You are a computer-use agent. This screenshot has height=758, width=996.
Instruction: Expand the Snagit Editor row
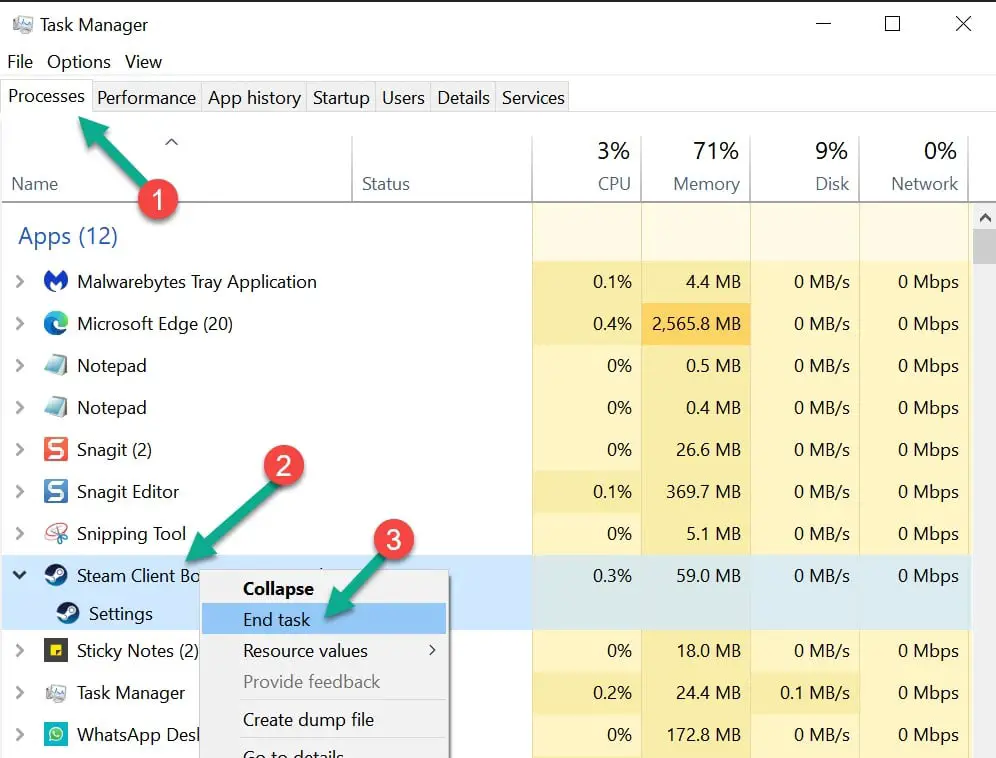click(x=20, y=491)
